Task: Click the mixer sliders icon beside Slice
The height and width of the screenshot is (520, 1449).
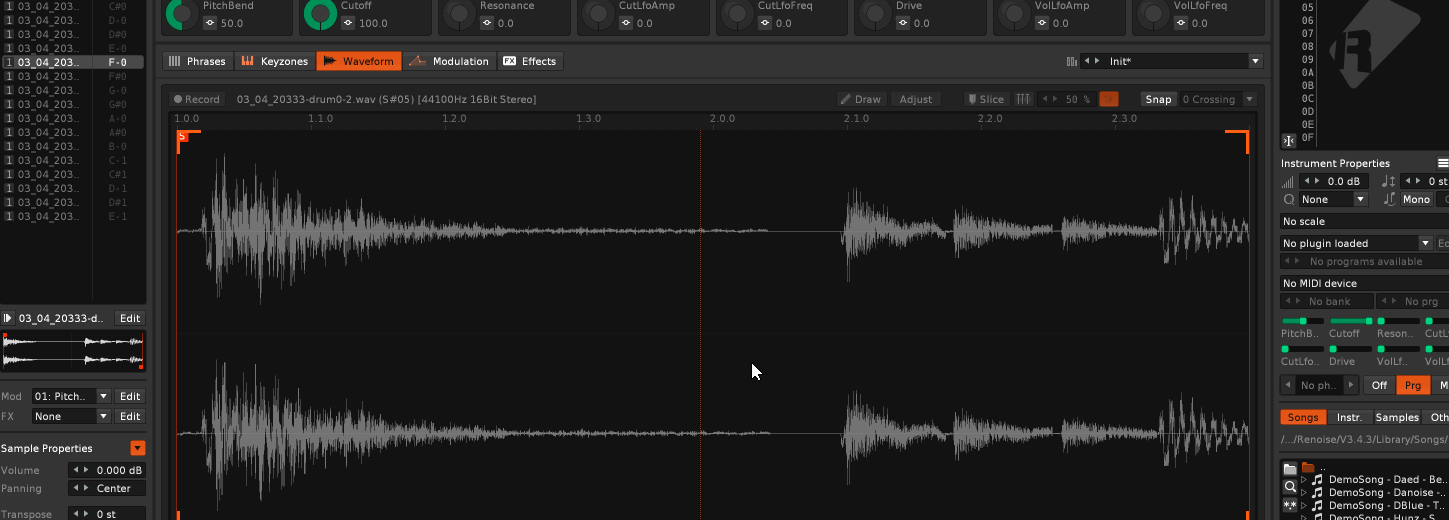Action: (1023, 99)
